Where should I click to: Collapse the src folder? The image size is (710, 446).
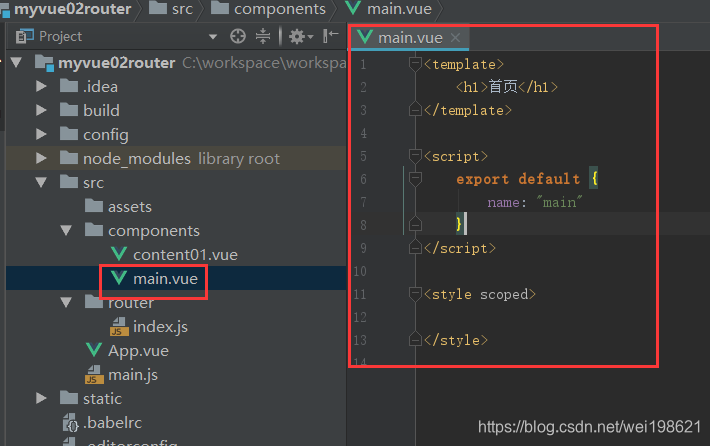tap(41, 182)
